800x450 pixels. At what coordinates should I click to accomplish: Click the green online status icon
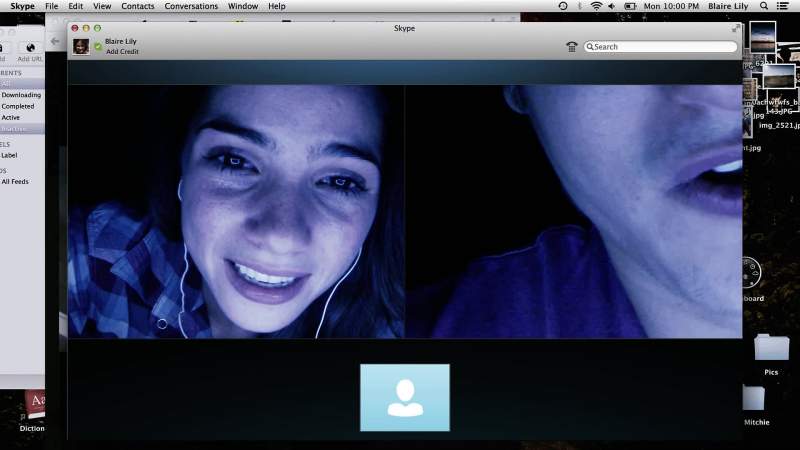coord(98,46)
